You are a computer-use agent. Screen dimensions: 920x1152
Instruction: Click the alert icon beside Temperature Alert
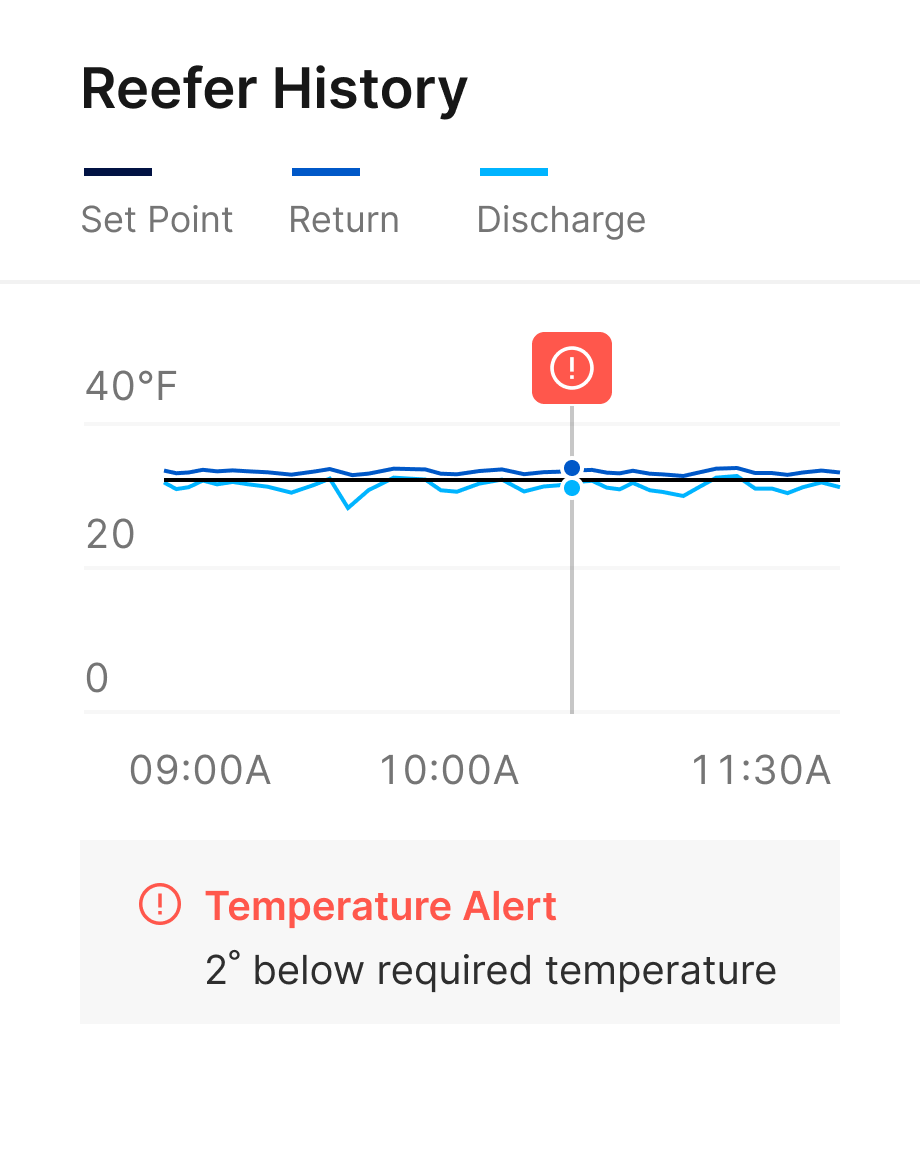(159, 905)
